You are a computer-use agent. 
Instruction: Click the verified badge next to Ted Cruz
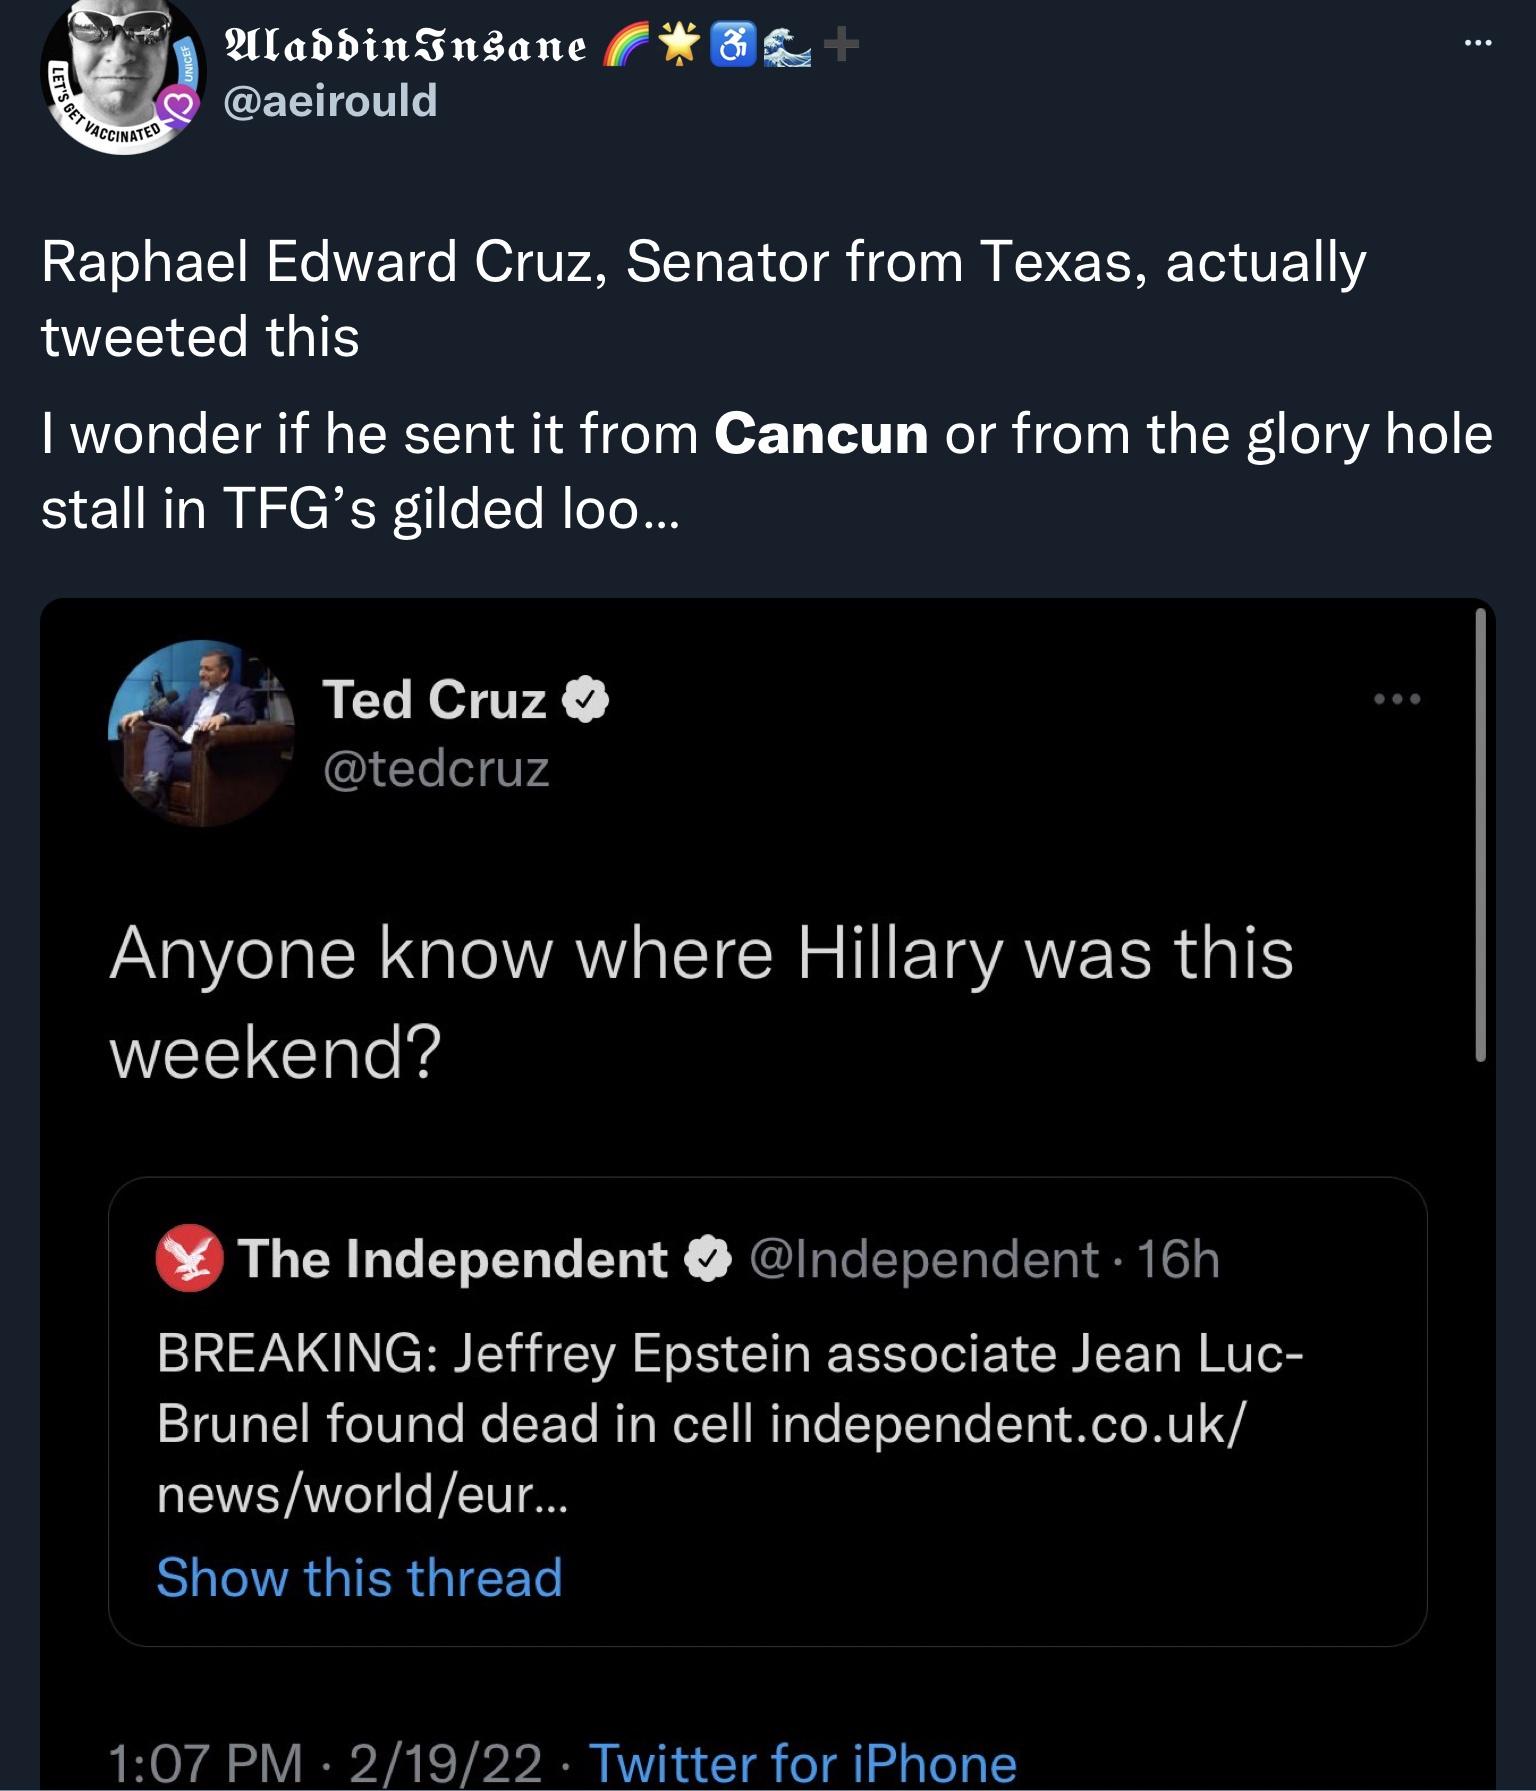tap(586, 699)
